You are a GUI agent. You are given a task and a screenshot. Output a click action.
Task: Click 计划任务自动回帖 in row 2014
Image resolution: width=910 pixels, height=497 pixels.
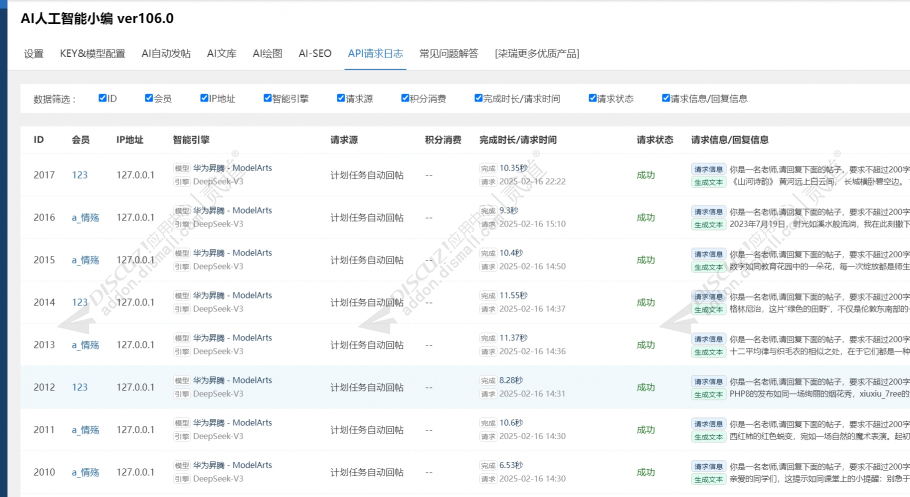click(367, 302)
